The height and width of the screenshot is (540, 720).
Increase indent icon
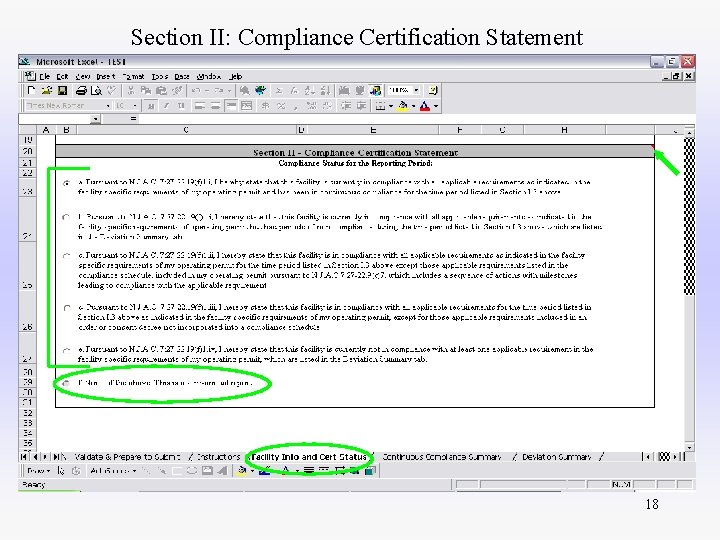[361, 106]
